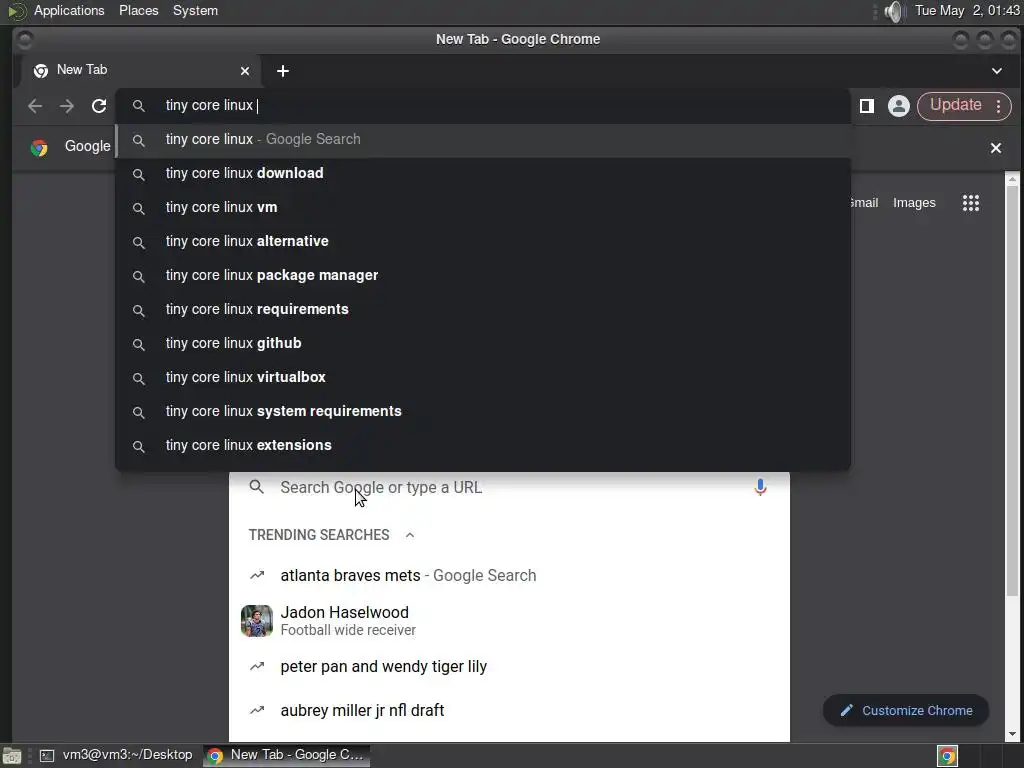
Task: Open the Images link
Action: click(914, 203)
